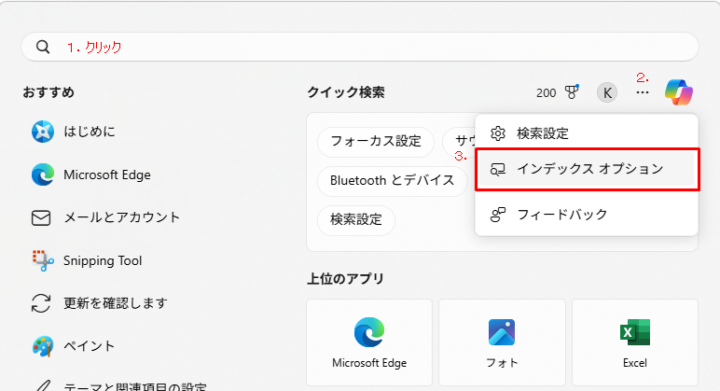This screenshot has height=391, width=720.
Task: Select フィードバック menu item
Action: [587, 214]
